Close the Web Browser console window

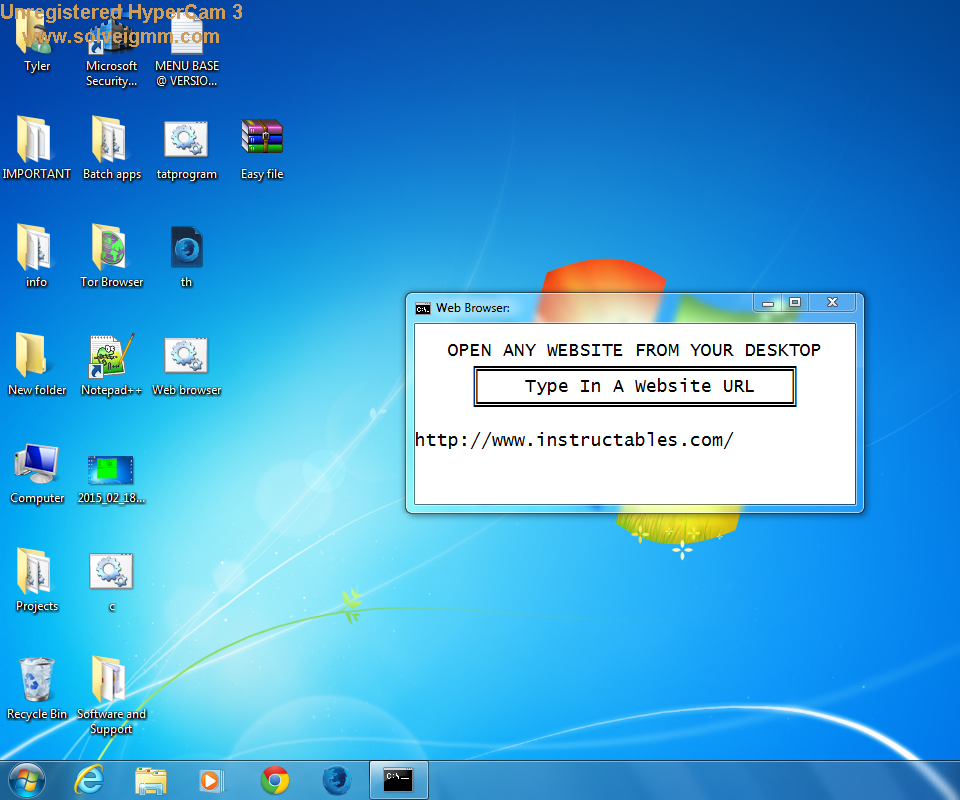pyautogui.click(x=832, y=302)
